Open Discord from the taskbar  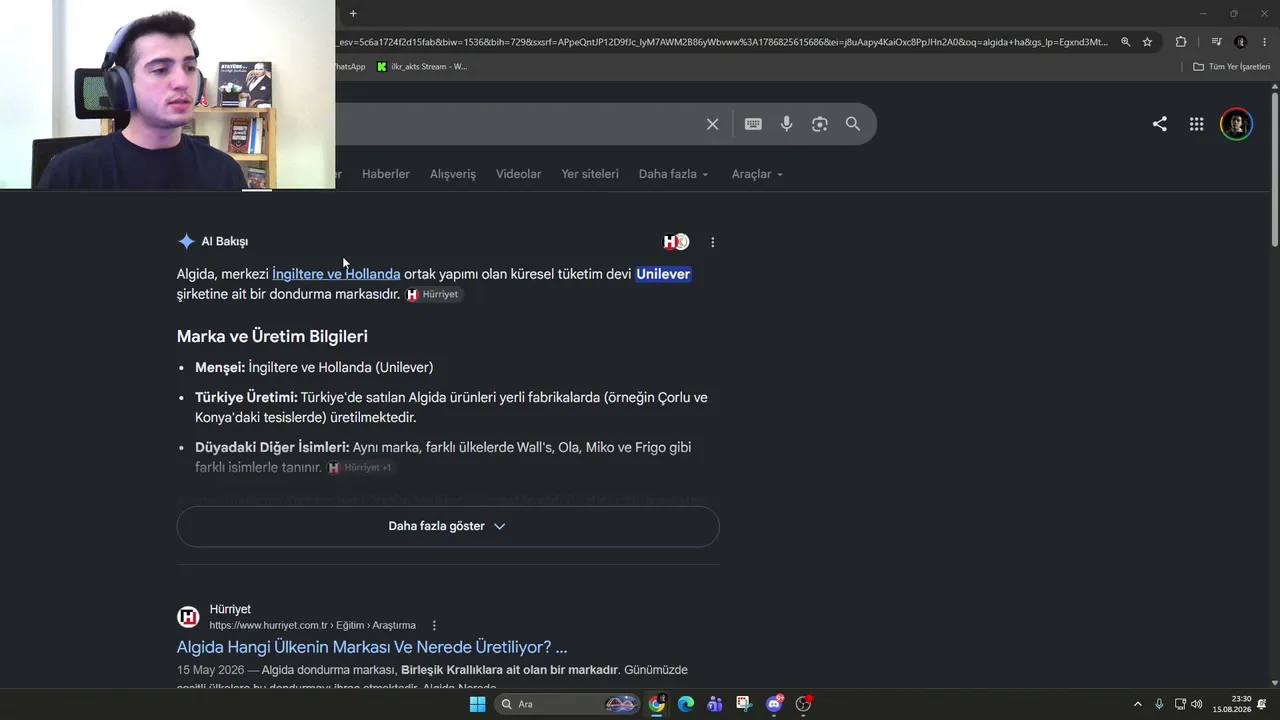coord(774,704)
